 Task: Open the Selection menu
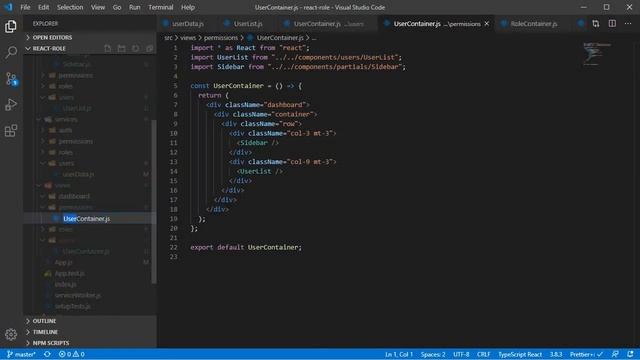click(x=70, y=7)
